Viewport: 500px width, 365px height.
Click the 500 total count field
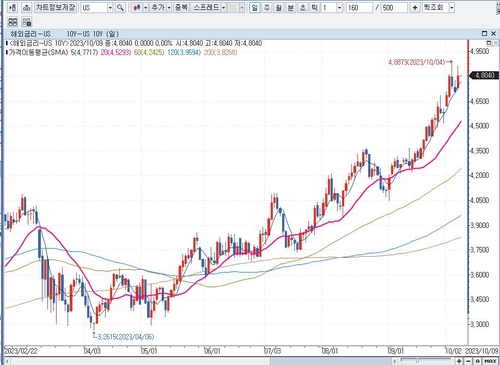tap(394, 7)
